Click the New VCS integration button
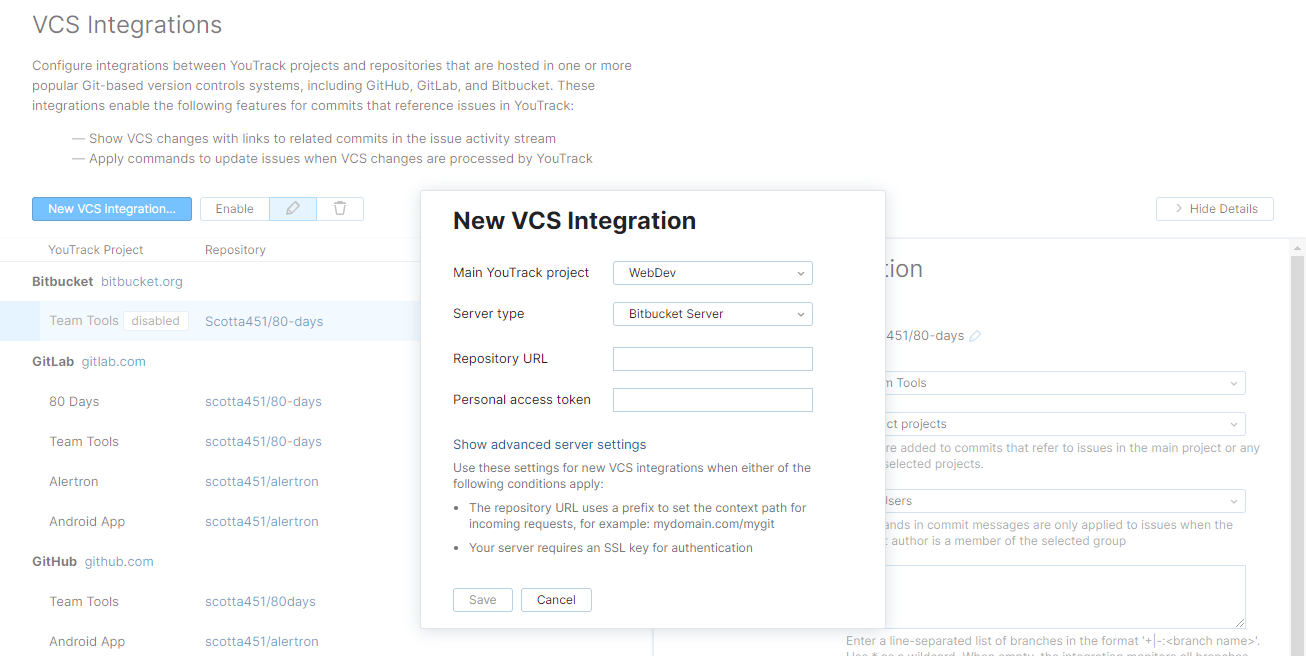1306x656 pixels. (x=111, y=208)
